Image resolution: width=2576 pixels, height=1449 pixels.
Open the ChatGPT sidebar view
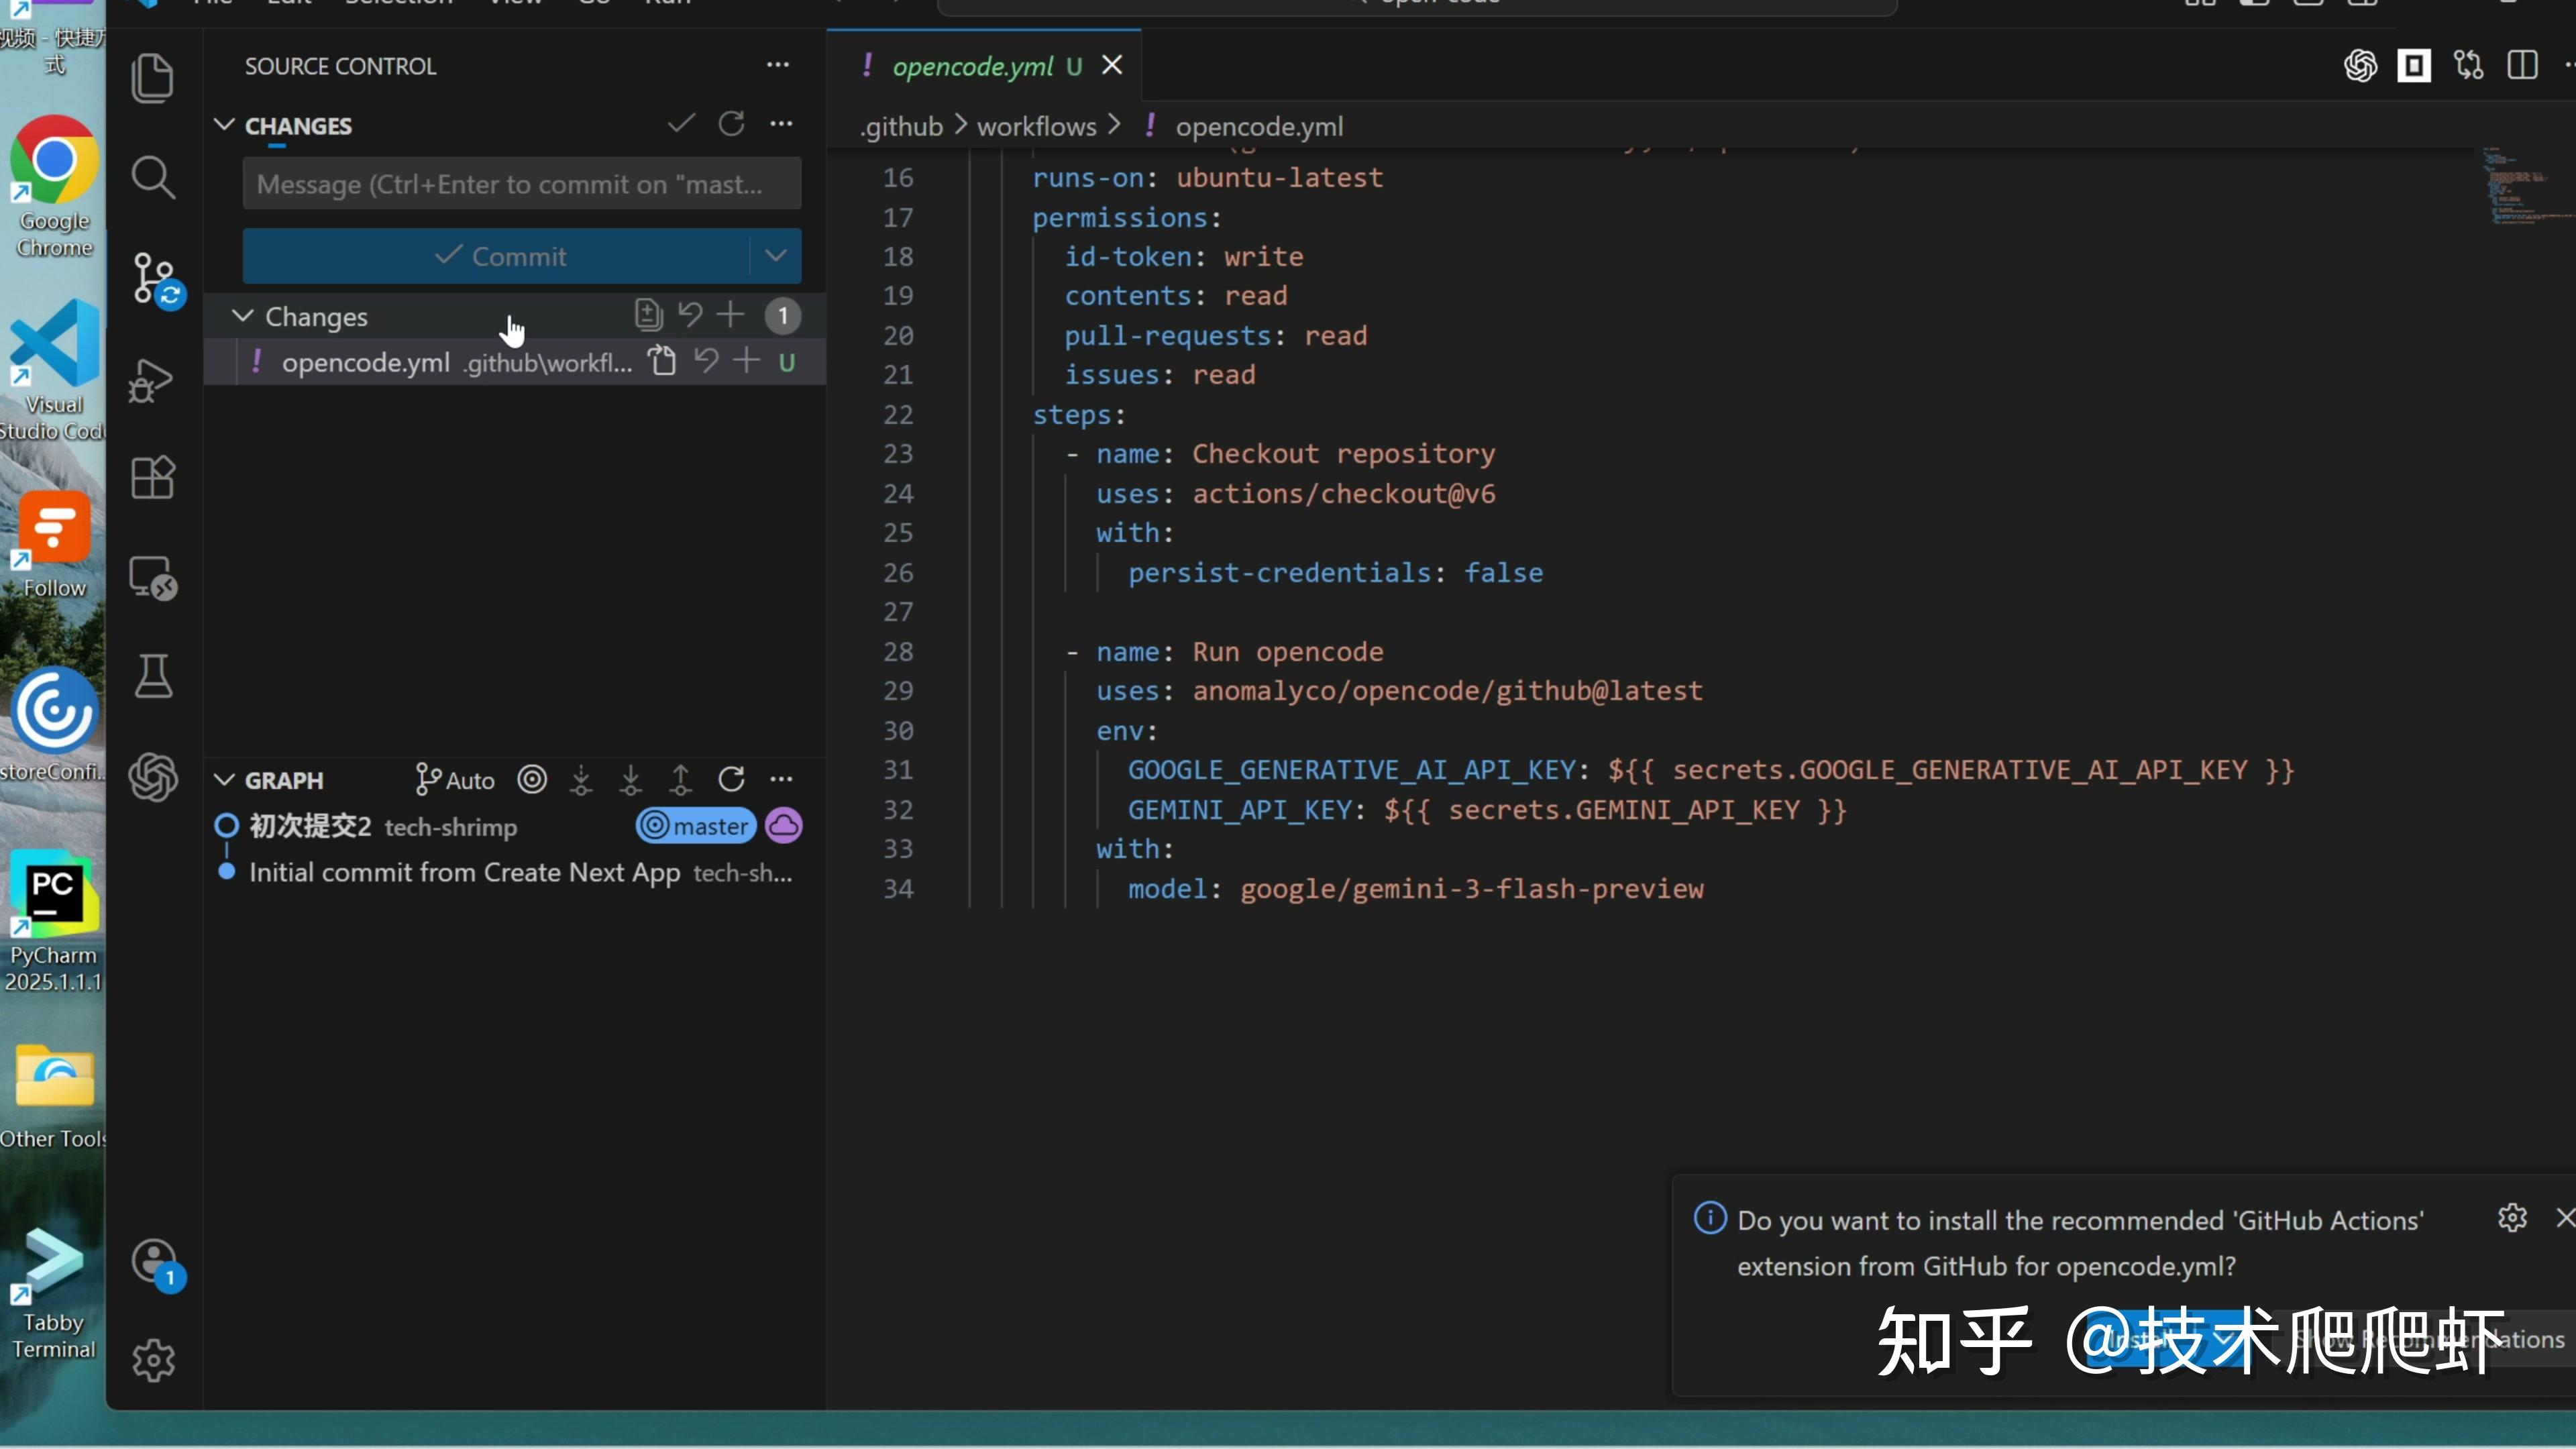pyautogui.click(x=153, y=777)
